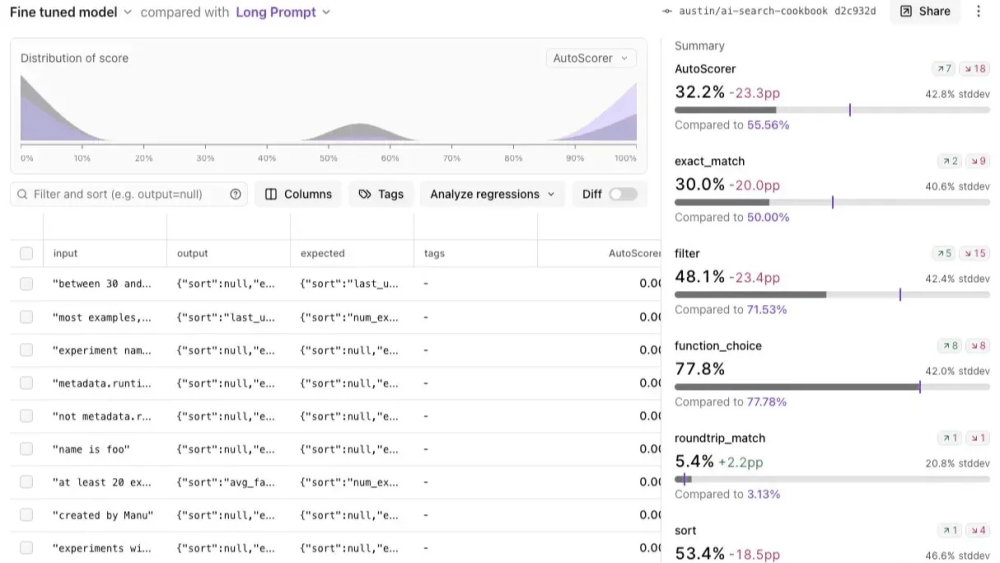Click the function_choice regressions badge showing 8
This screenshot has height=563, width=1000.
(978, 346)
